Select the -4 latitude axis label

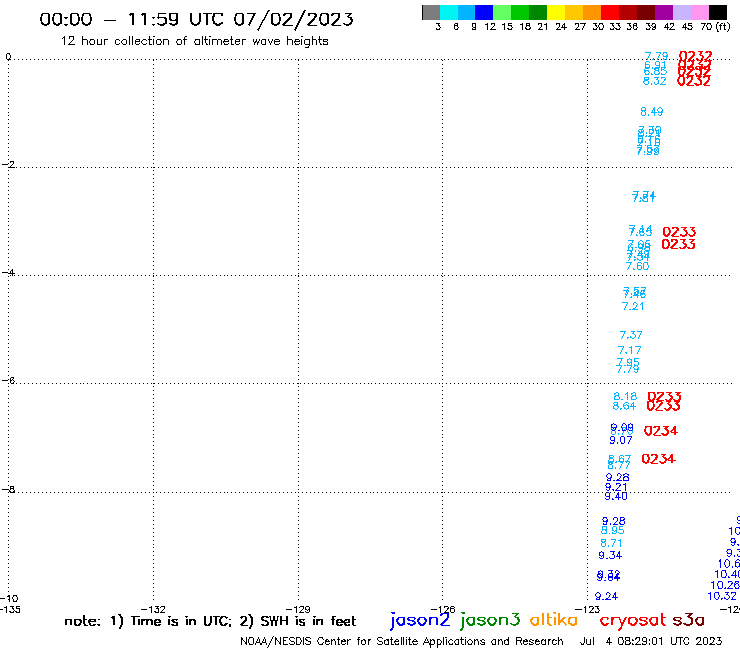(x=8, y=272)
